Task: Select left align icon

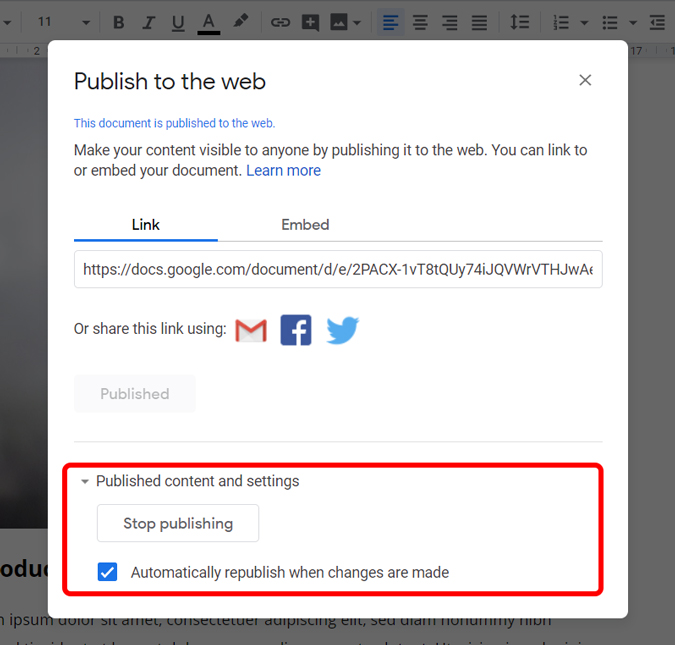Action: (390, 22)
